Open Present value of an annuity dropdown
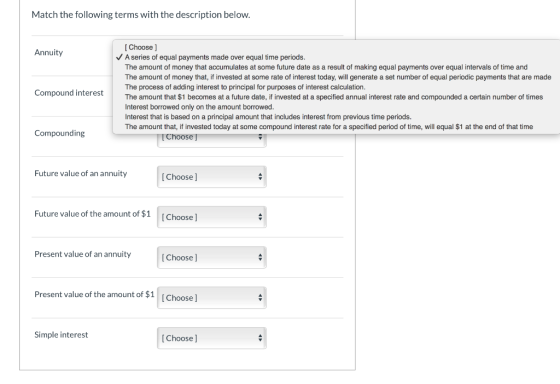Screen dimensions: 560x384 tap(212, 258)
